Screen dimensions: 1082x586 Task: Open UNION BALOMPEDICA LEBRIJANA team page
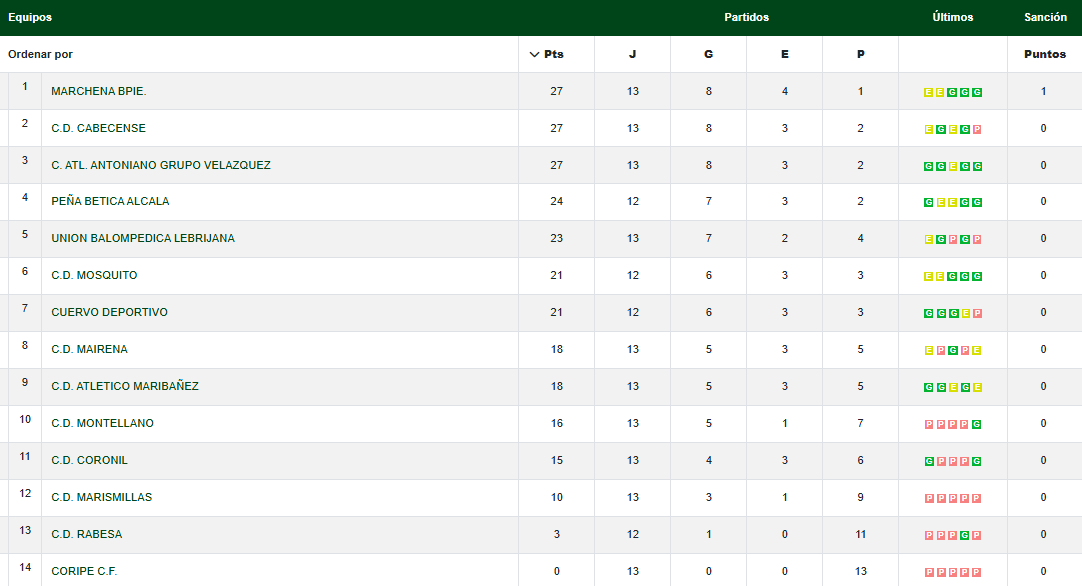[x=143, y=238]
